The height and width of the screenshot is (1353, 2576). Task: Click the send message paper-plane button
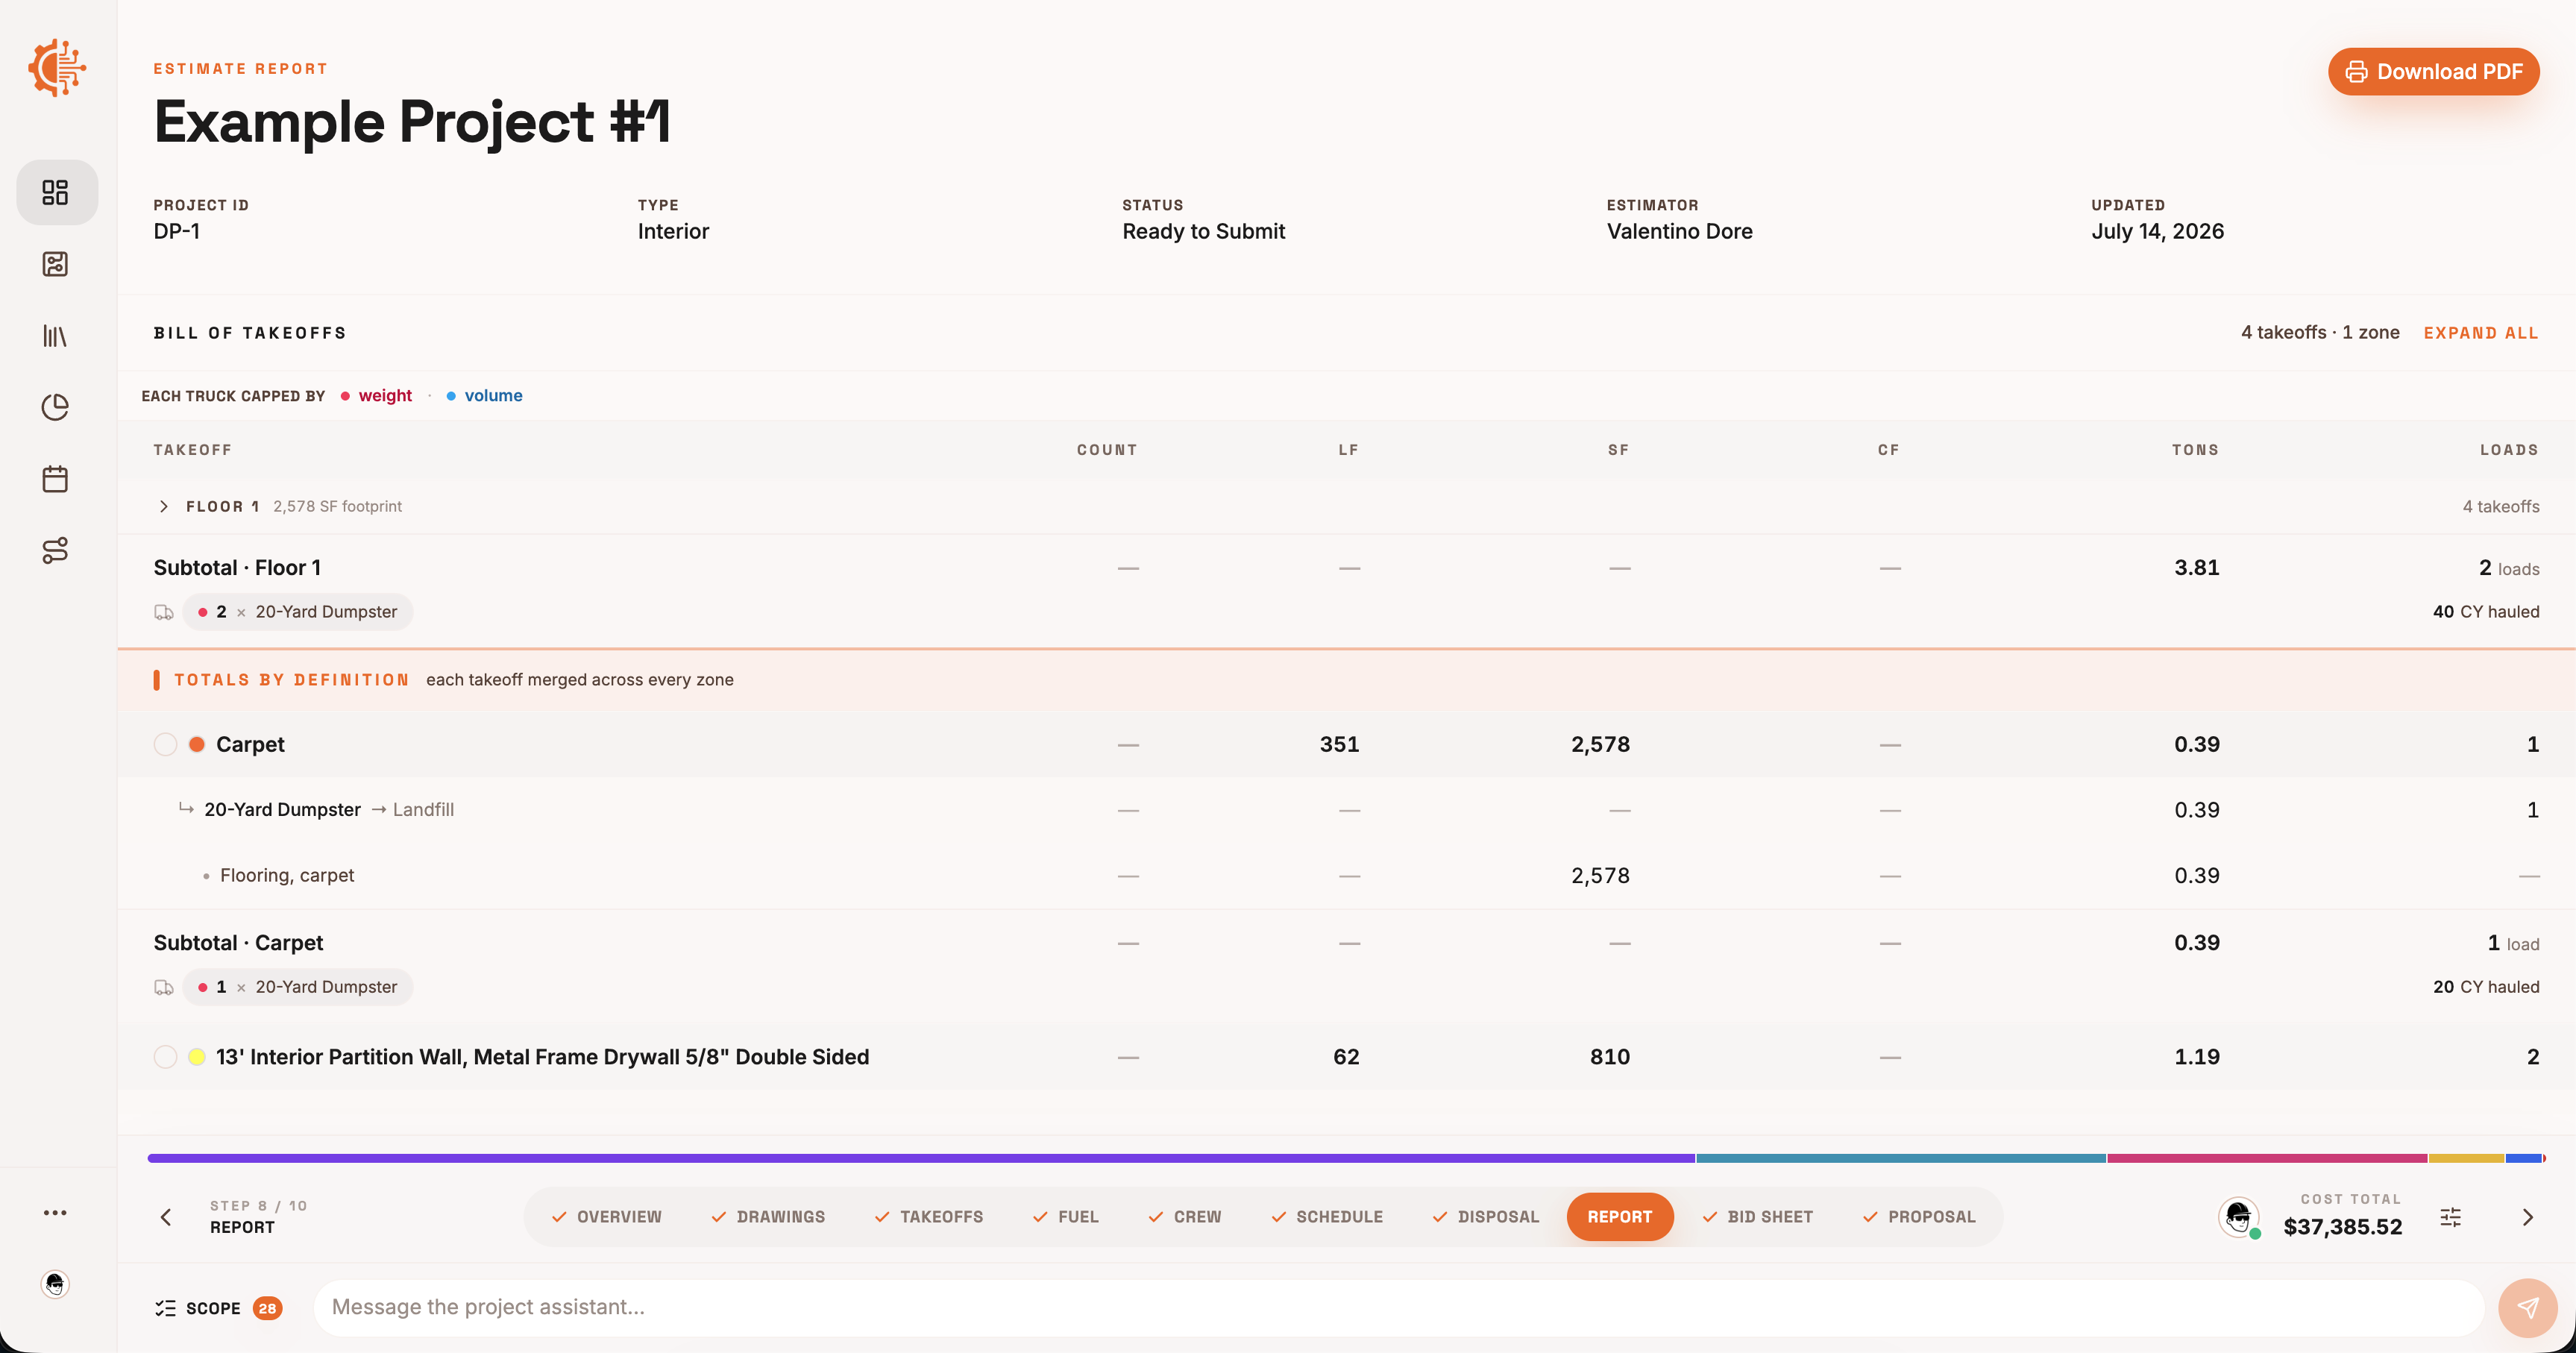[2527, 1308]
